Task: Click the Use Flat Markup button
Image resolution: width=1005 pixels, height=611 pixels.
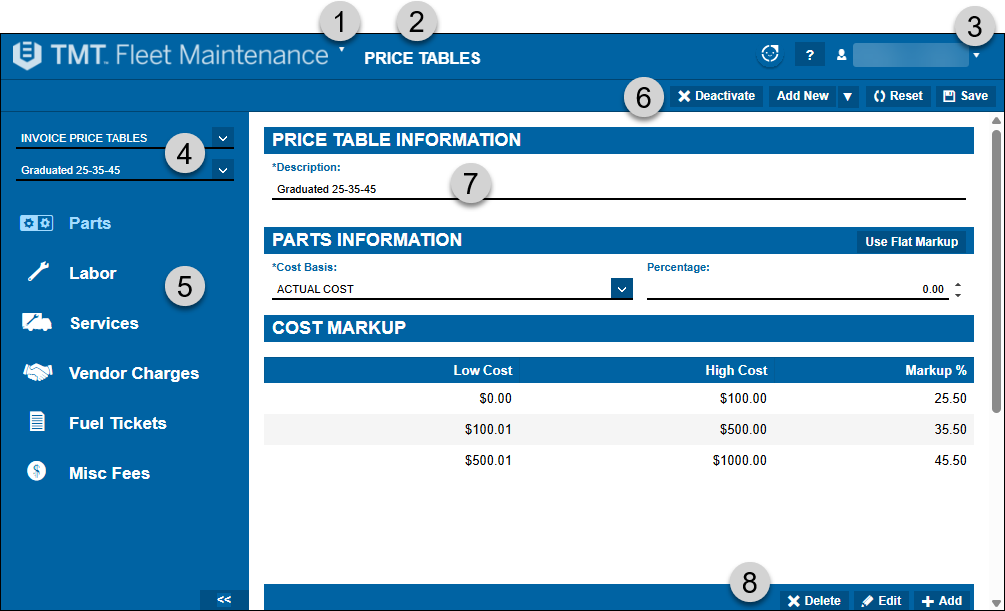Action: click(x=913, y=241)
